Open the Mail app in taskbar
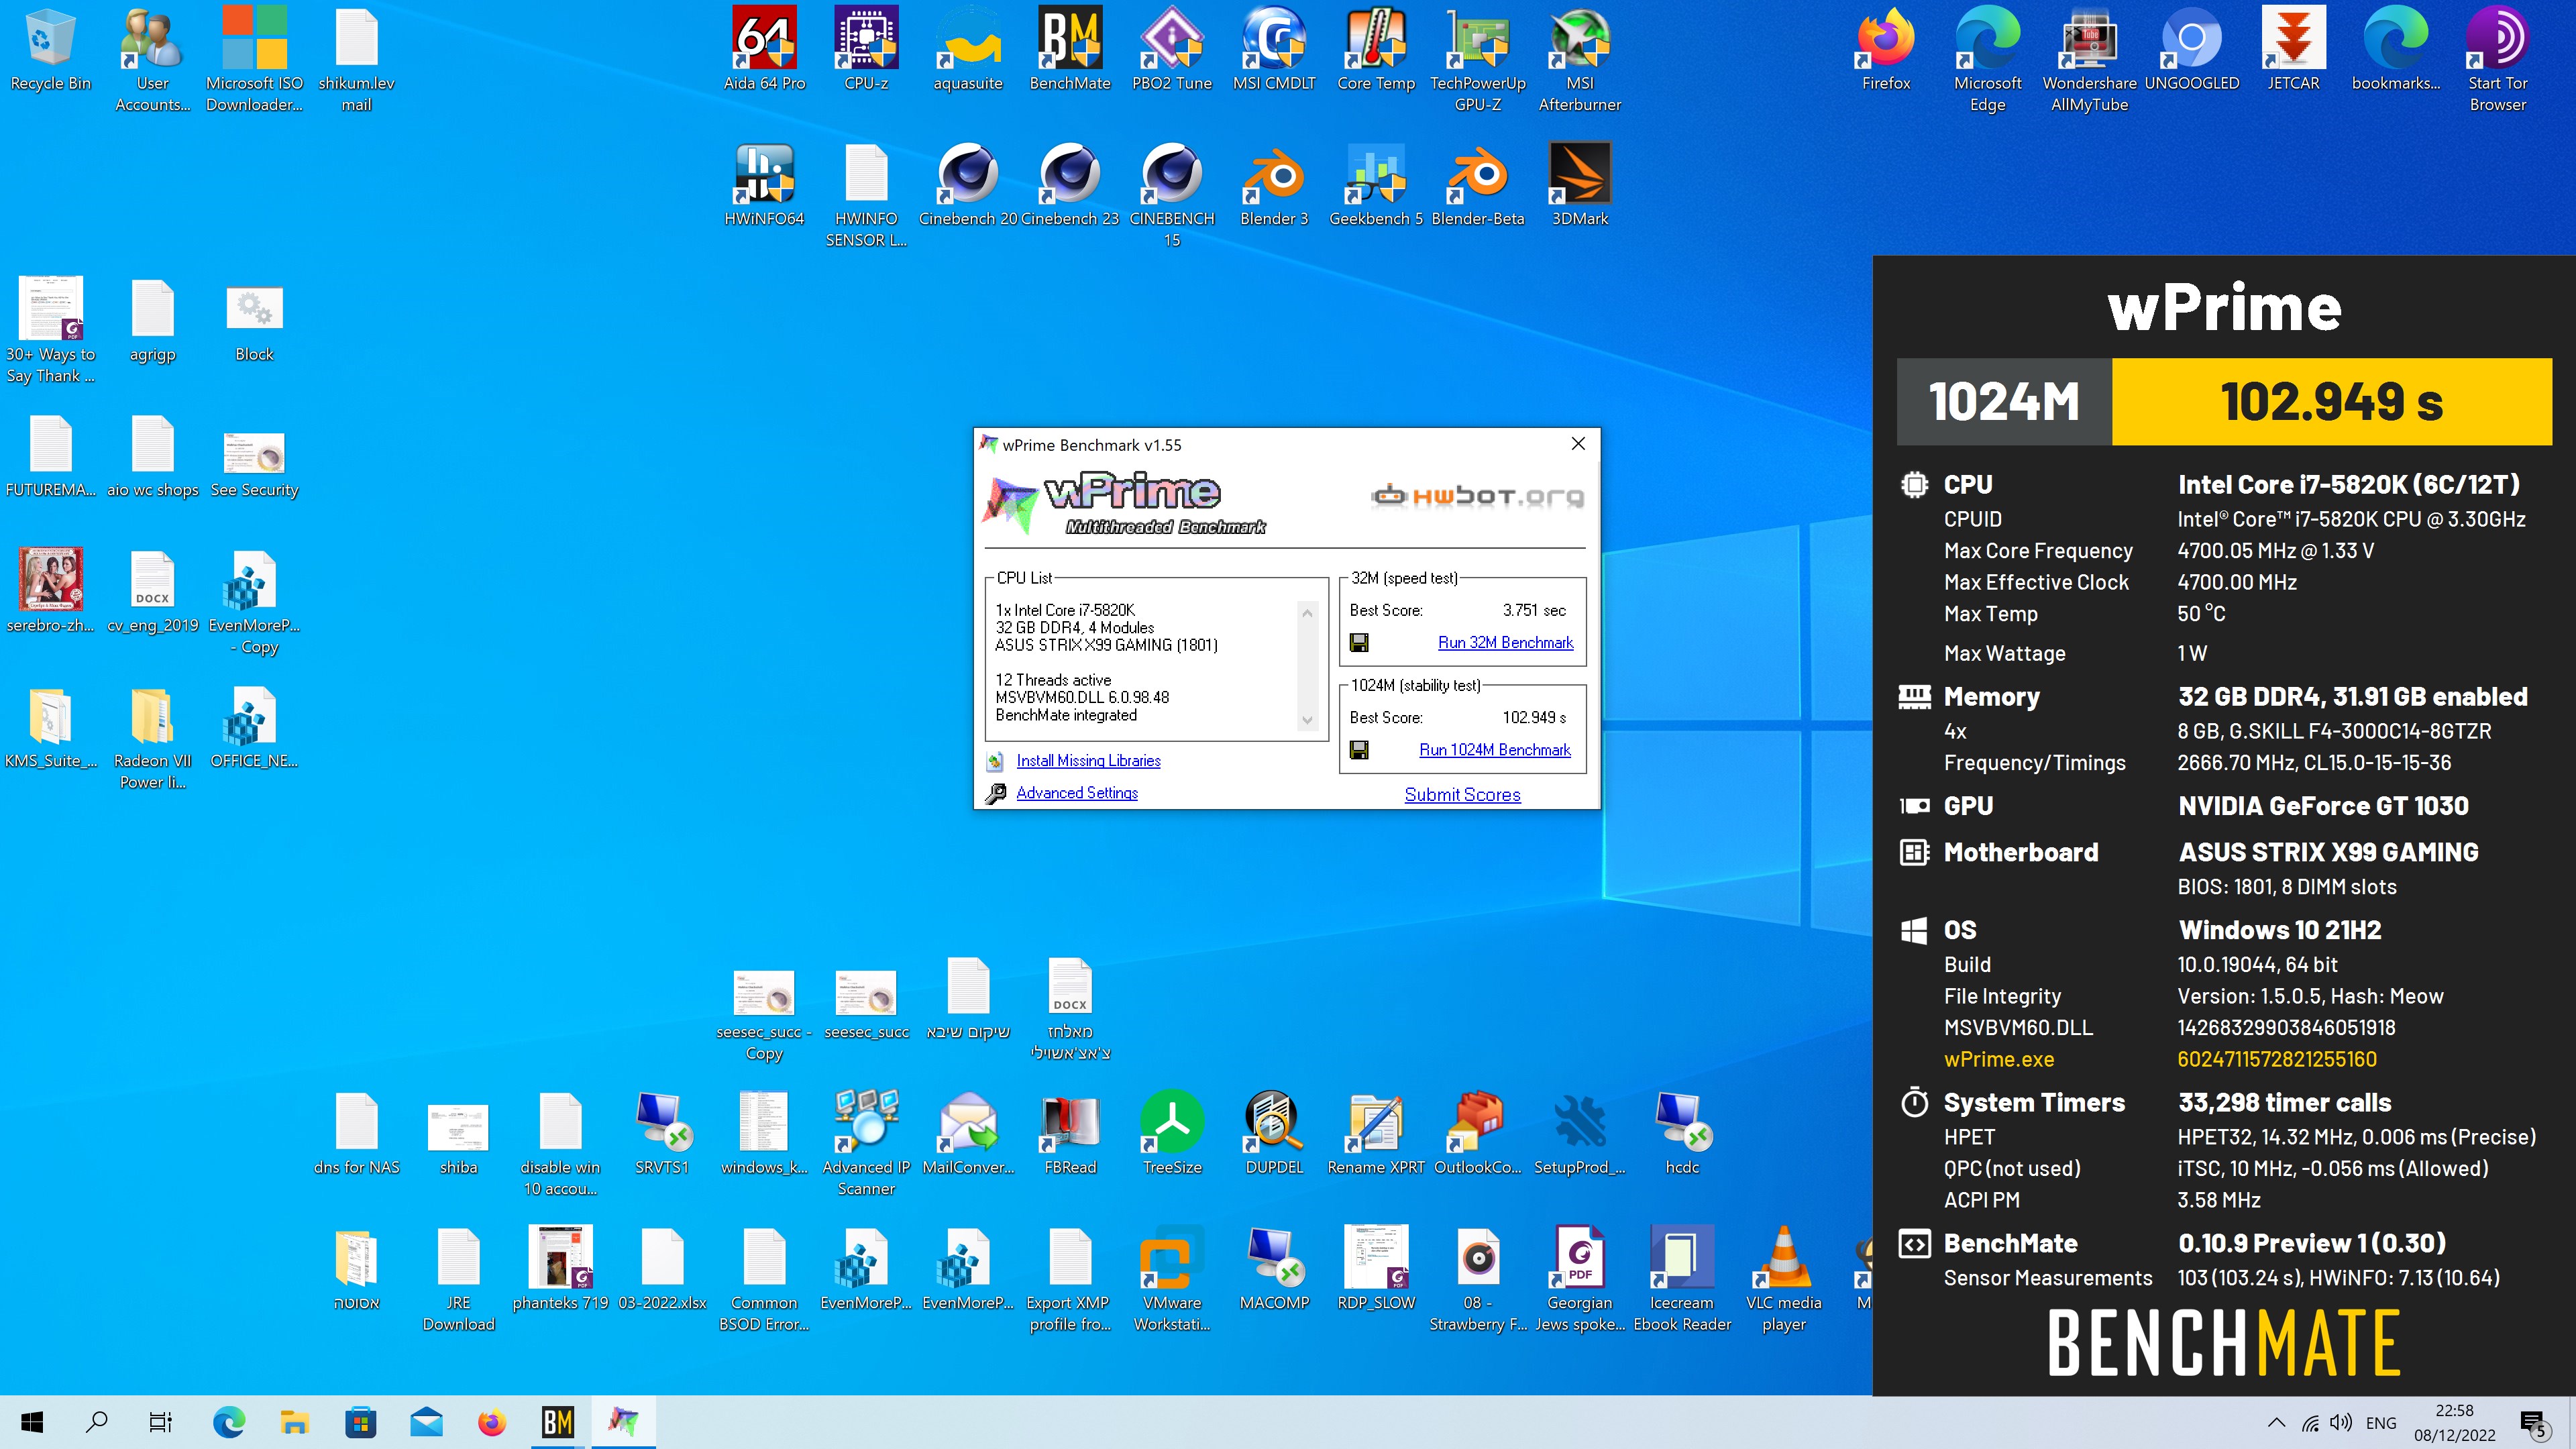The image size is (2576, 1449). click(426, 1421)
